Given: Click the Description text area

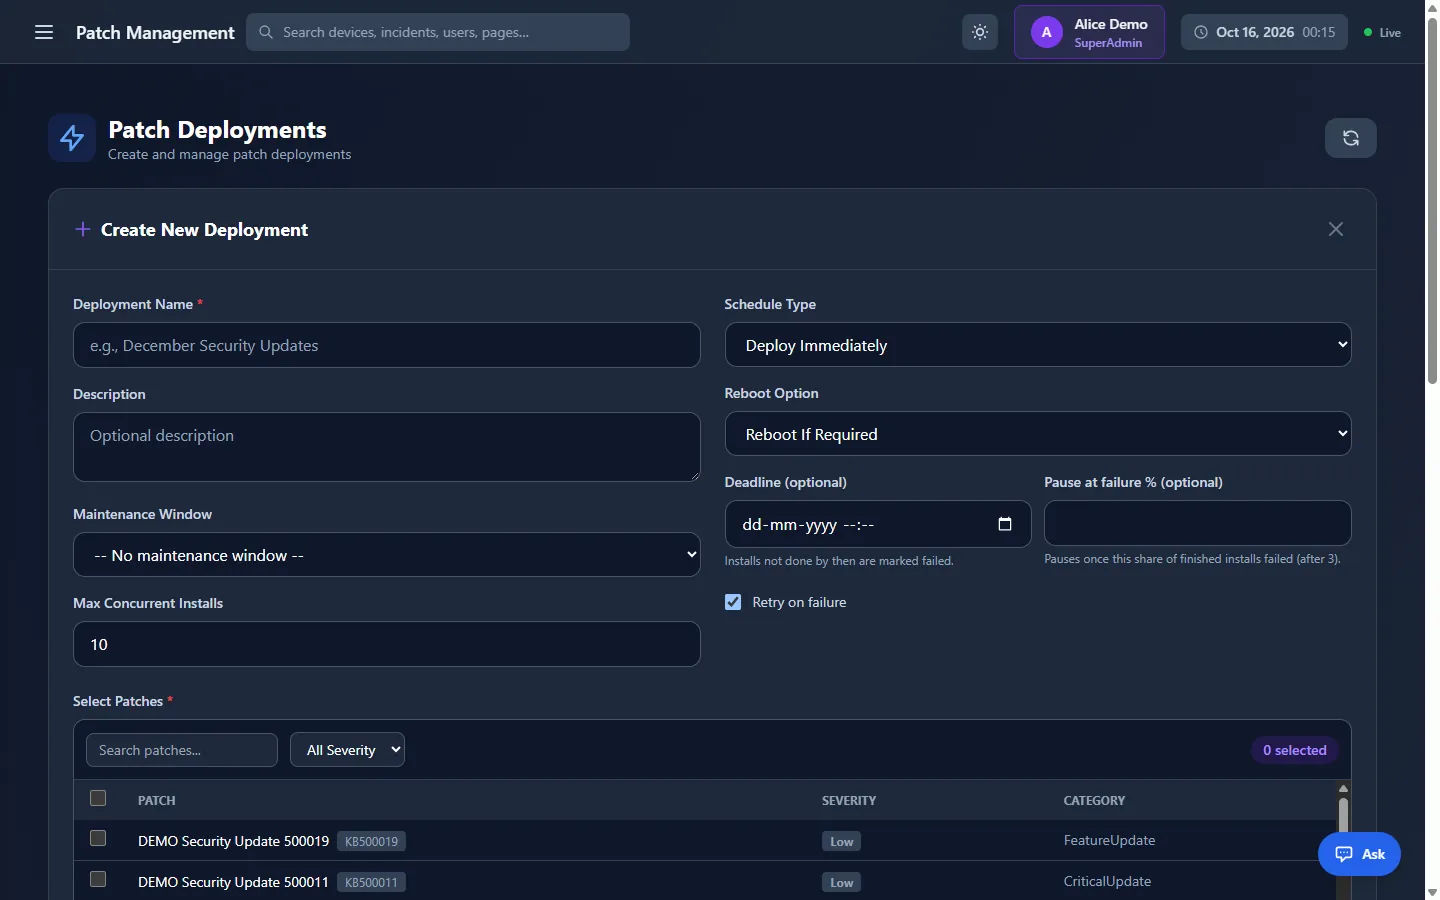Looking at the screenshot, I should tap(387, 447).
